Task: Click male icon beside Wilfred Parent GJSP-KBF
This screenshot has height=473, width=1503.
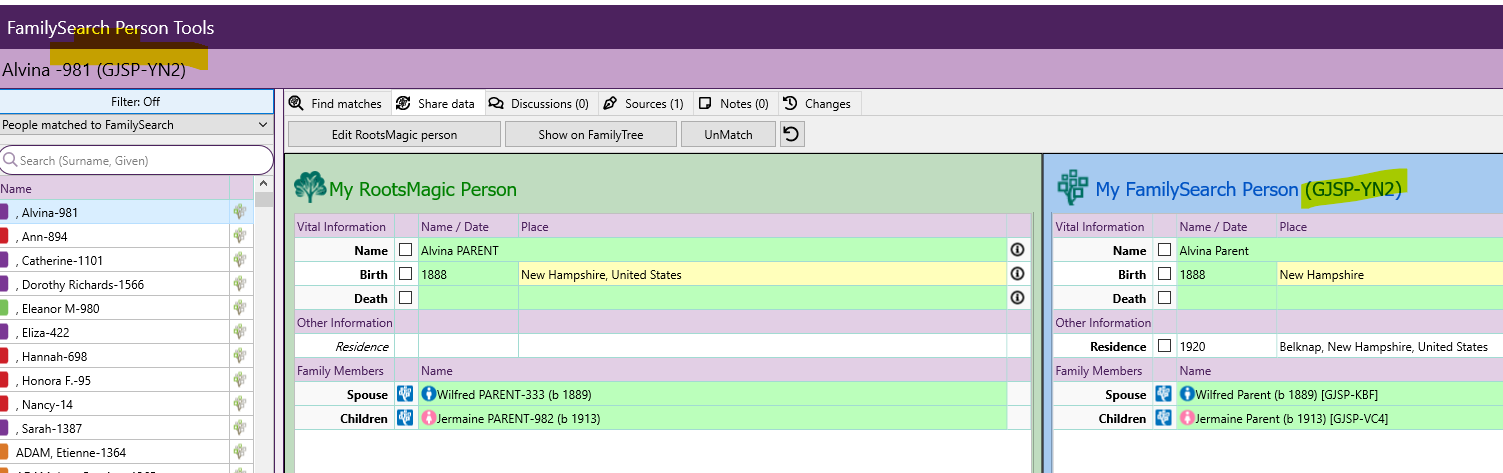Action: pos(1188,394)
